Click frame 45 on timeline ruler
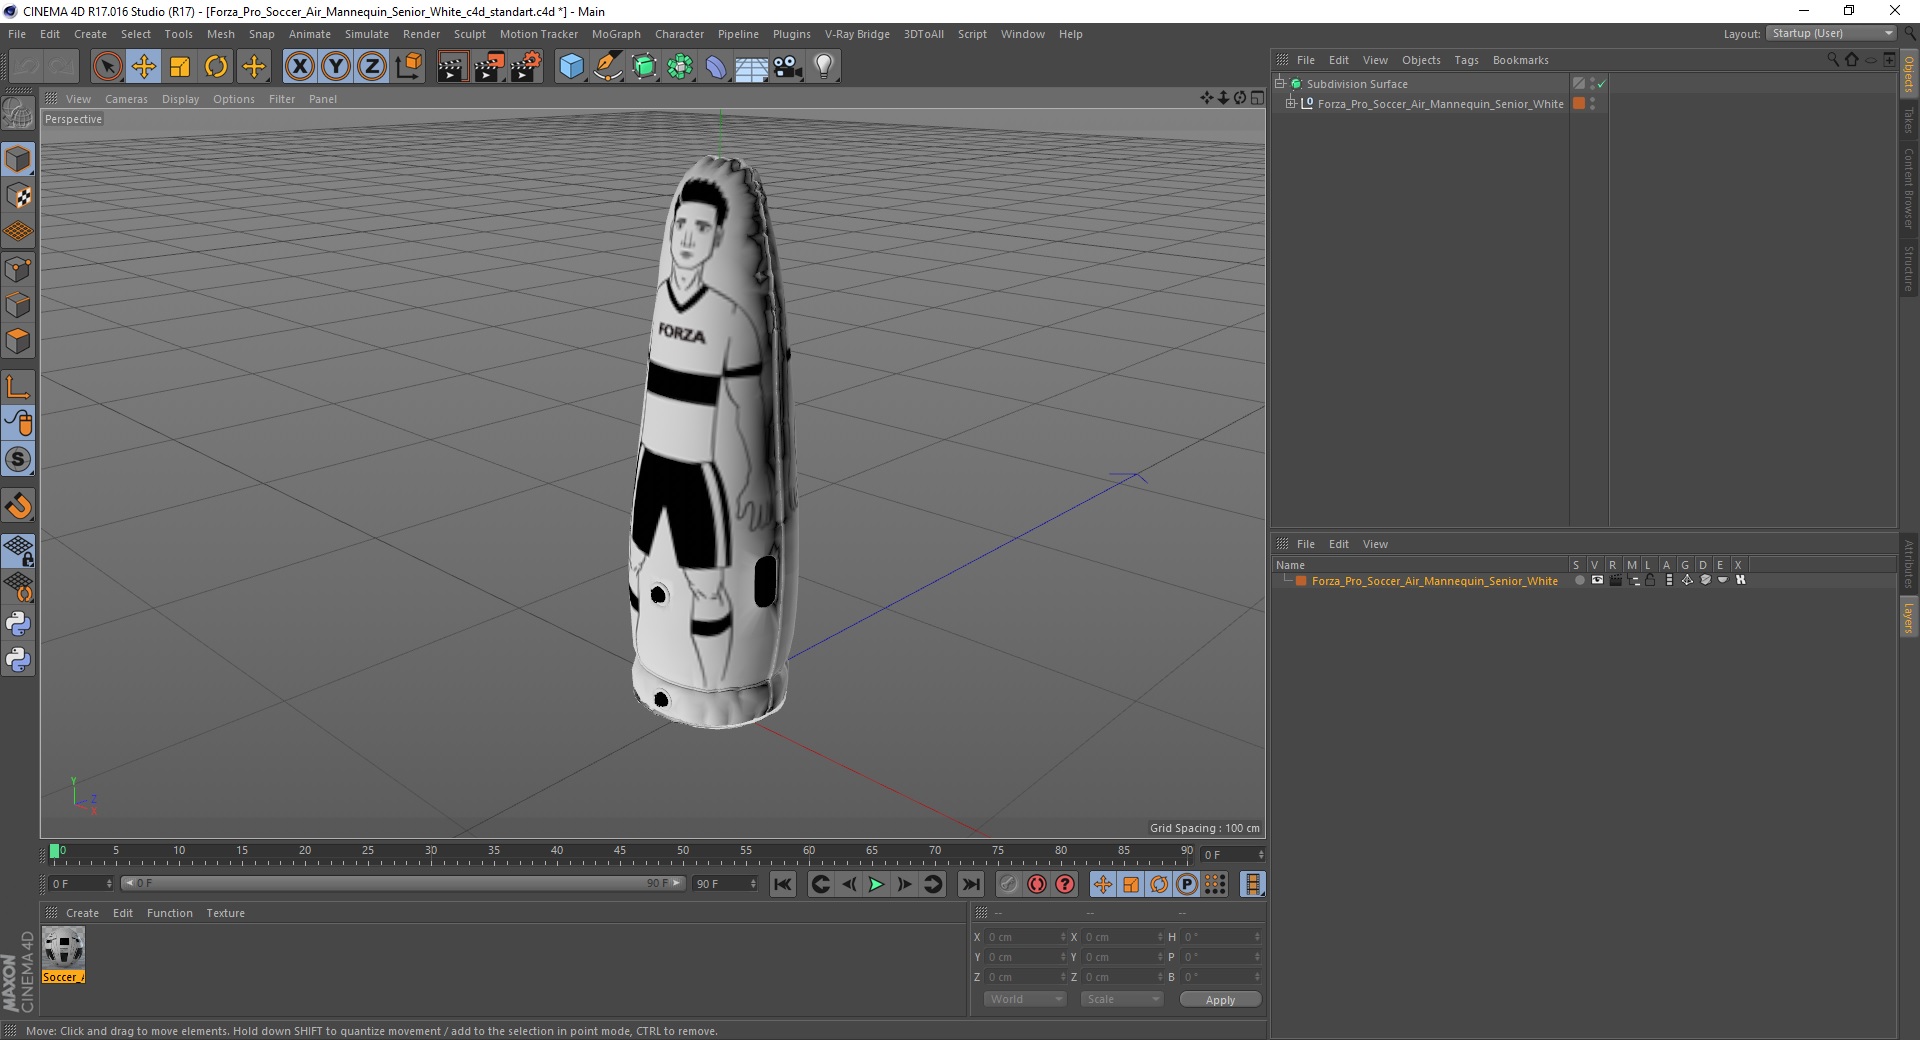 point(620,851)
